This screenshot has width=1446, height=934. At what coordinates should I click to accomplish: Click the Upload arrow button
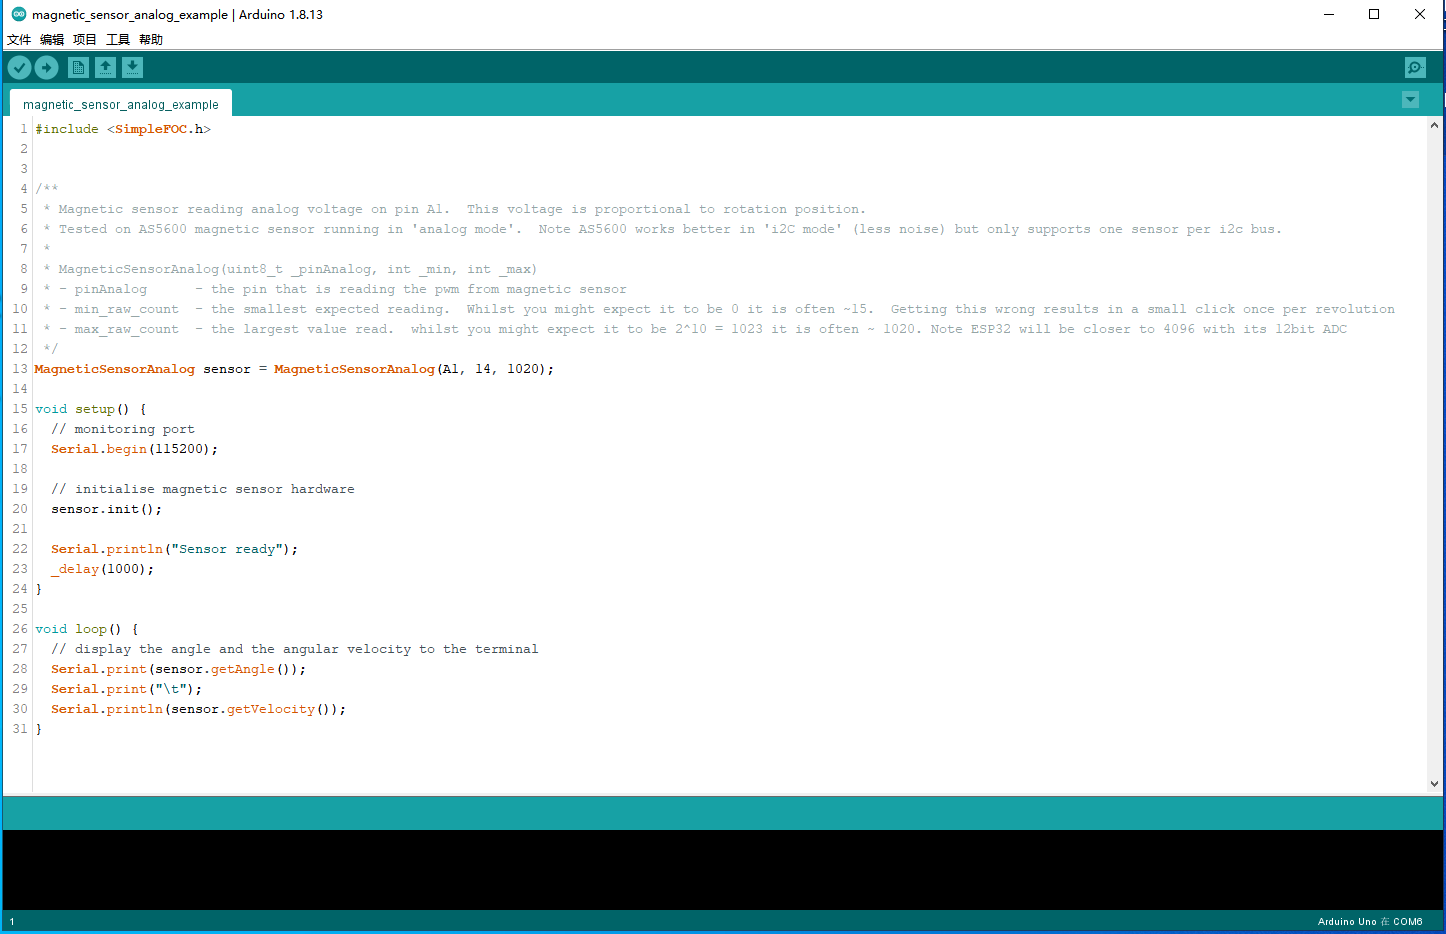[x=47, y=67]
